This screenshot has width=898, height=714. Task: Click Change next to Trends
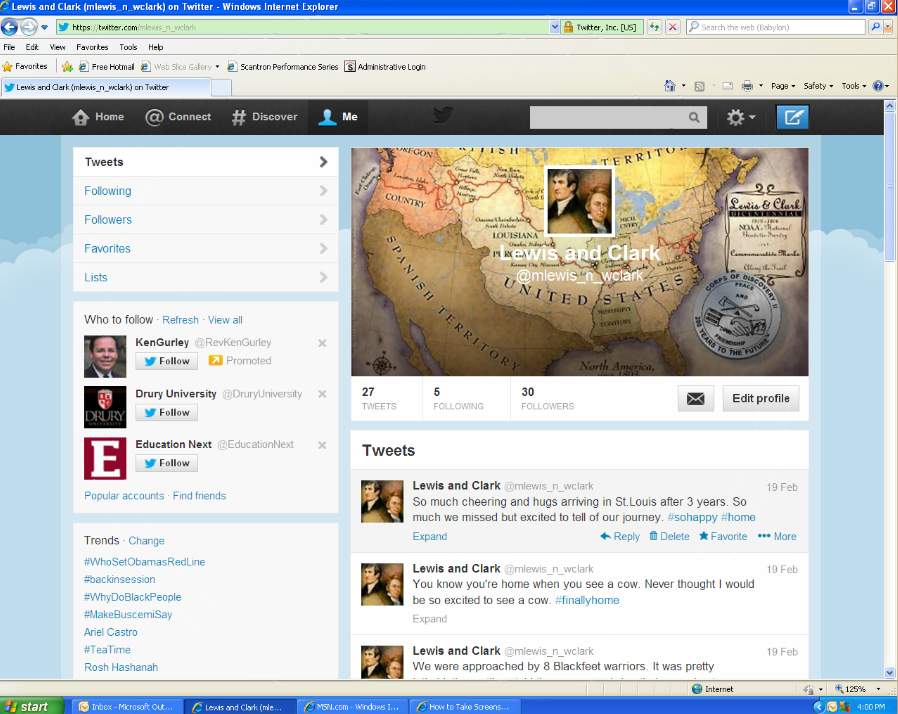click(x=146, y=541)
